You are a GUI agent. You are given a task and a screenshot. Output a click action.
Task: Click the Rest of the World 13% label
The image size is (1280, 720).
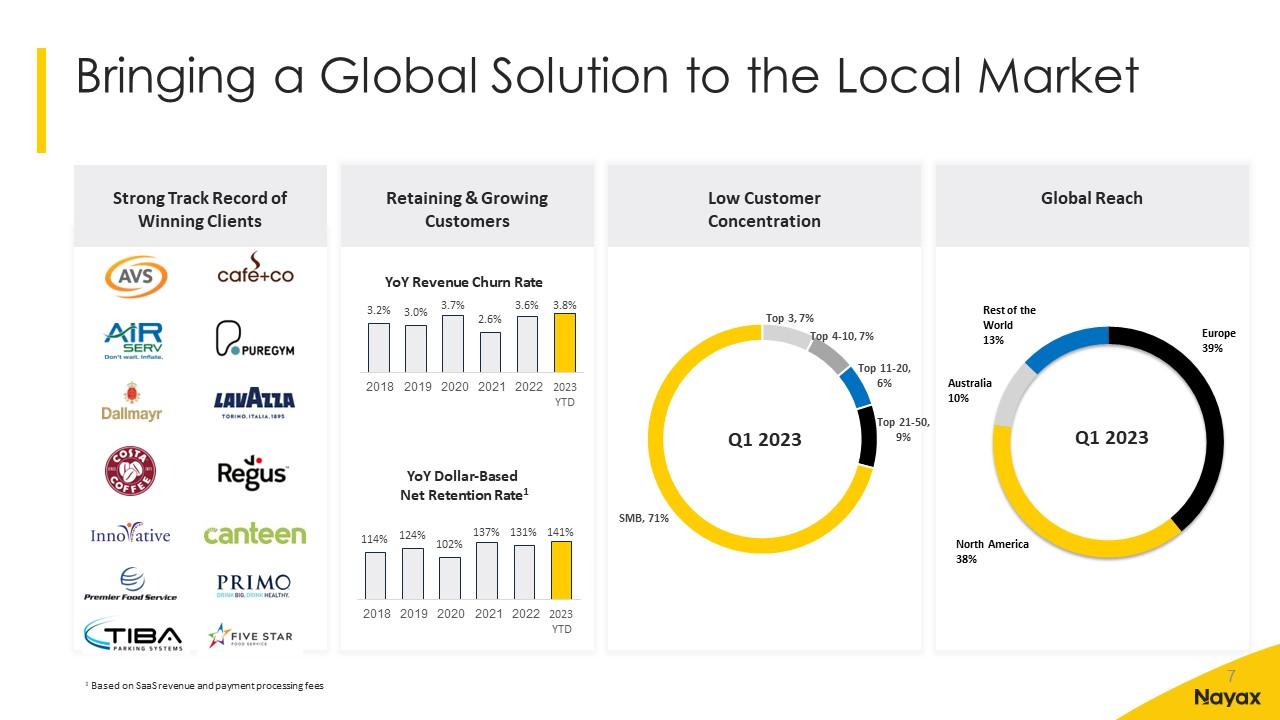[1009, 325]
